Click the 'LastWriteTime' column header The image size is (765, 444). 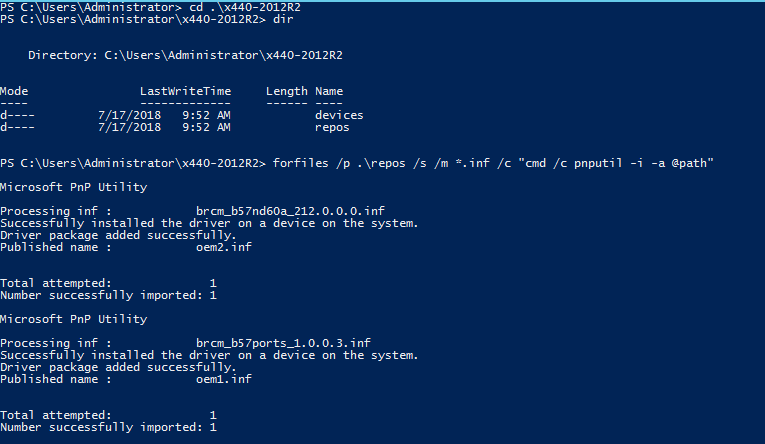pyautogui.click(x=185, y=91)
